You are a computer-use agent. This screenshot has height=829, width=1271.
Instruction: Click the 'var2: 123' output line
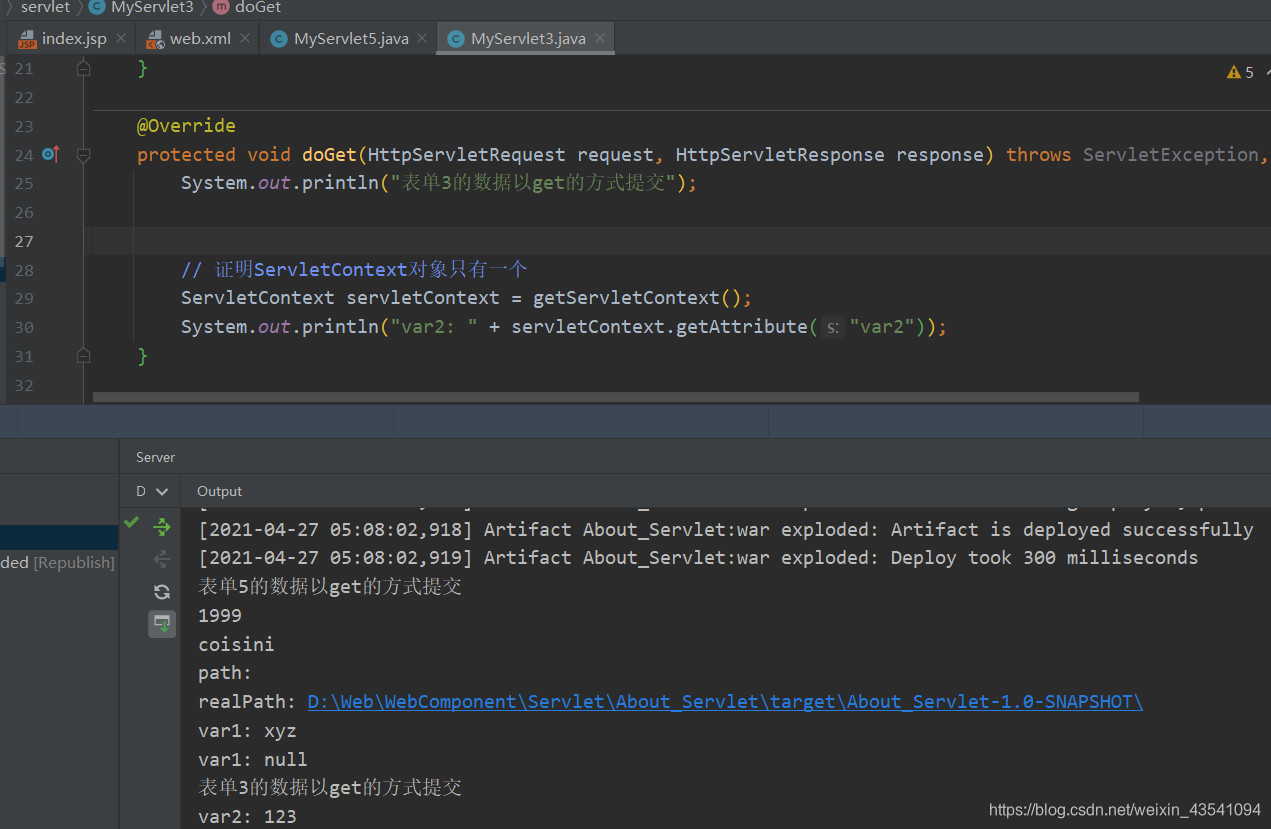(247, 817)
